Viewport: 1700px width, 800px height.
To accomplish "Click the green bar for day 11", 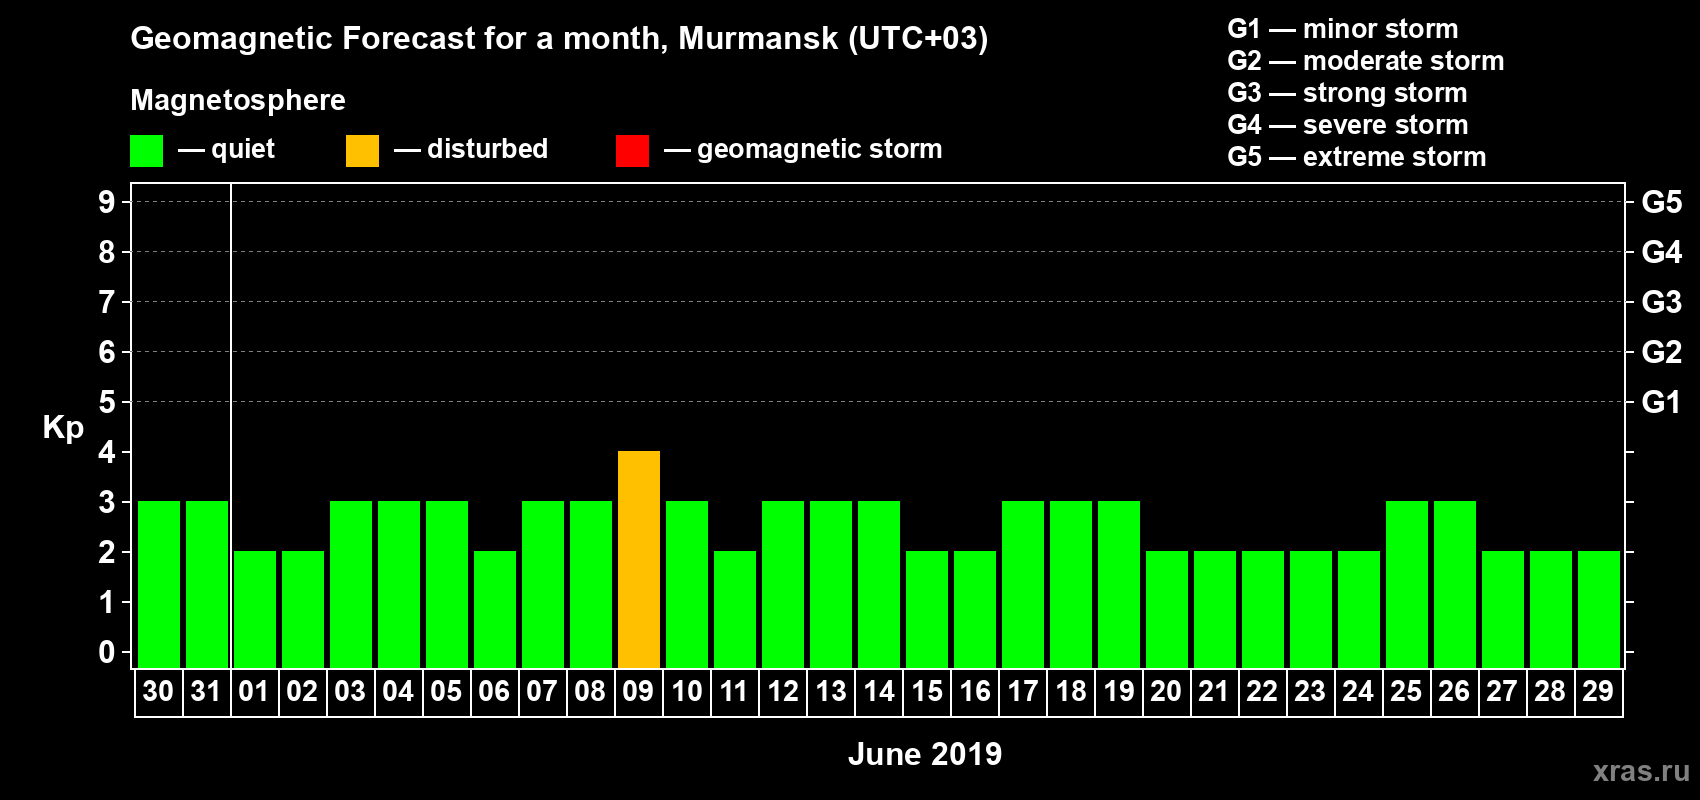I will (735, 610).
